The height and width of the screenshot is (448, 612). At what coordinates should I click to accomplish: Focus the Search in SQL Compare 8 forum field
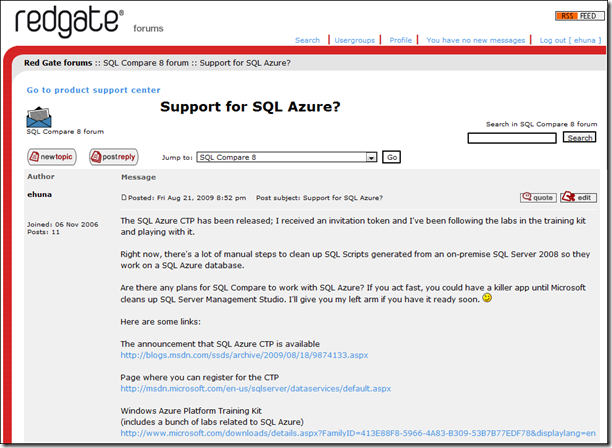(512, 138)
